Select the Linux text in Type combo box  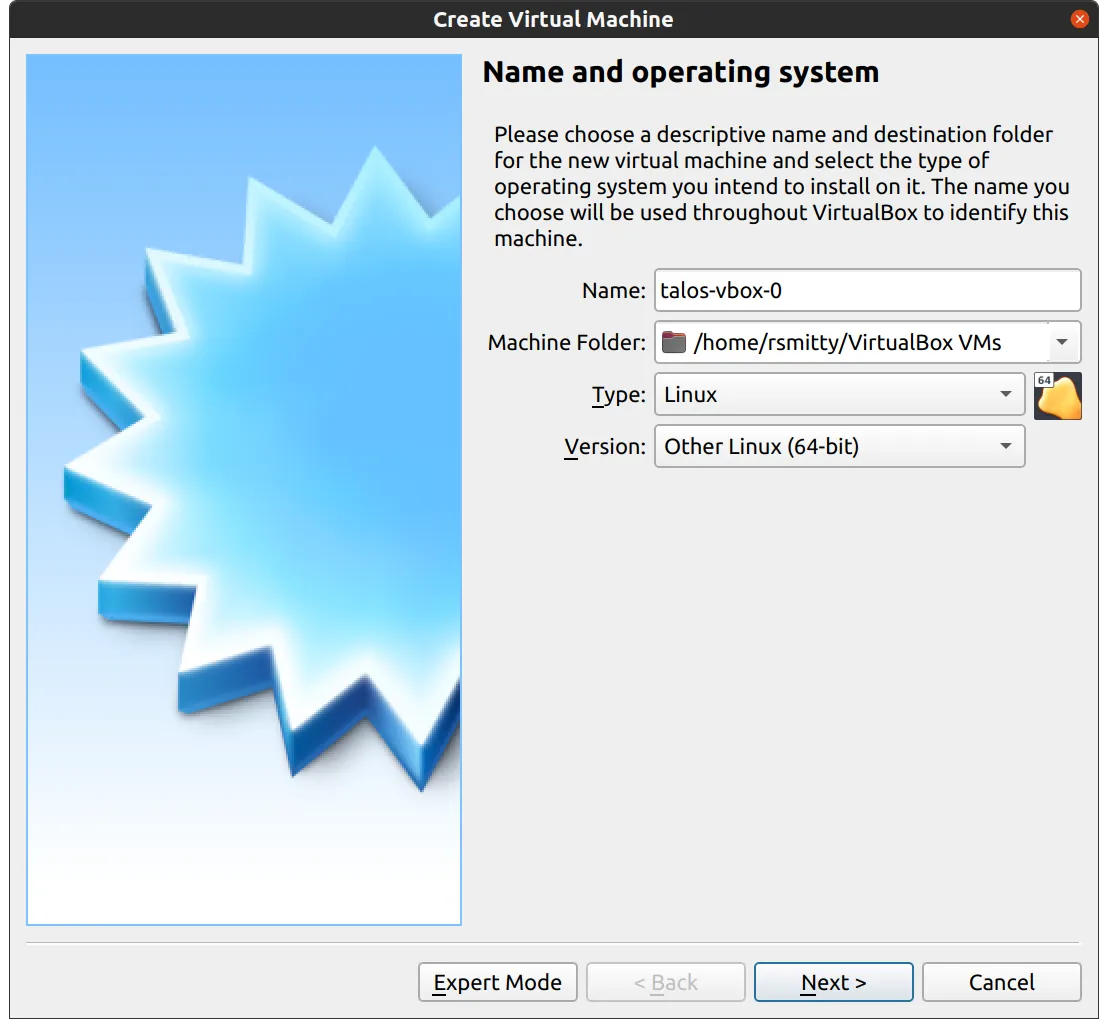[x=691, y=395]
